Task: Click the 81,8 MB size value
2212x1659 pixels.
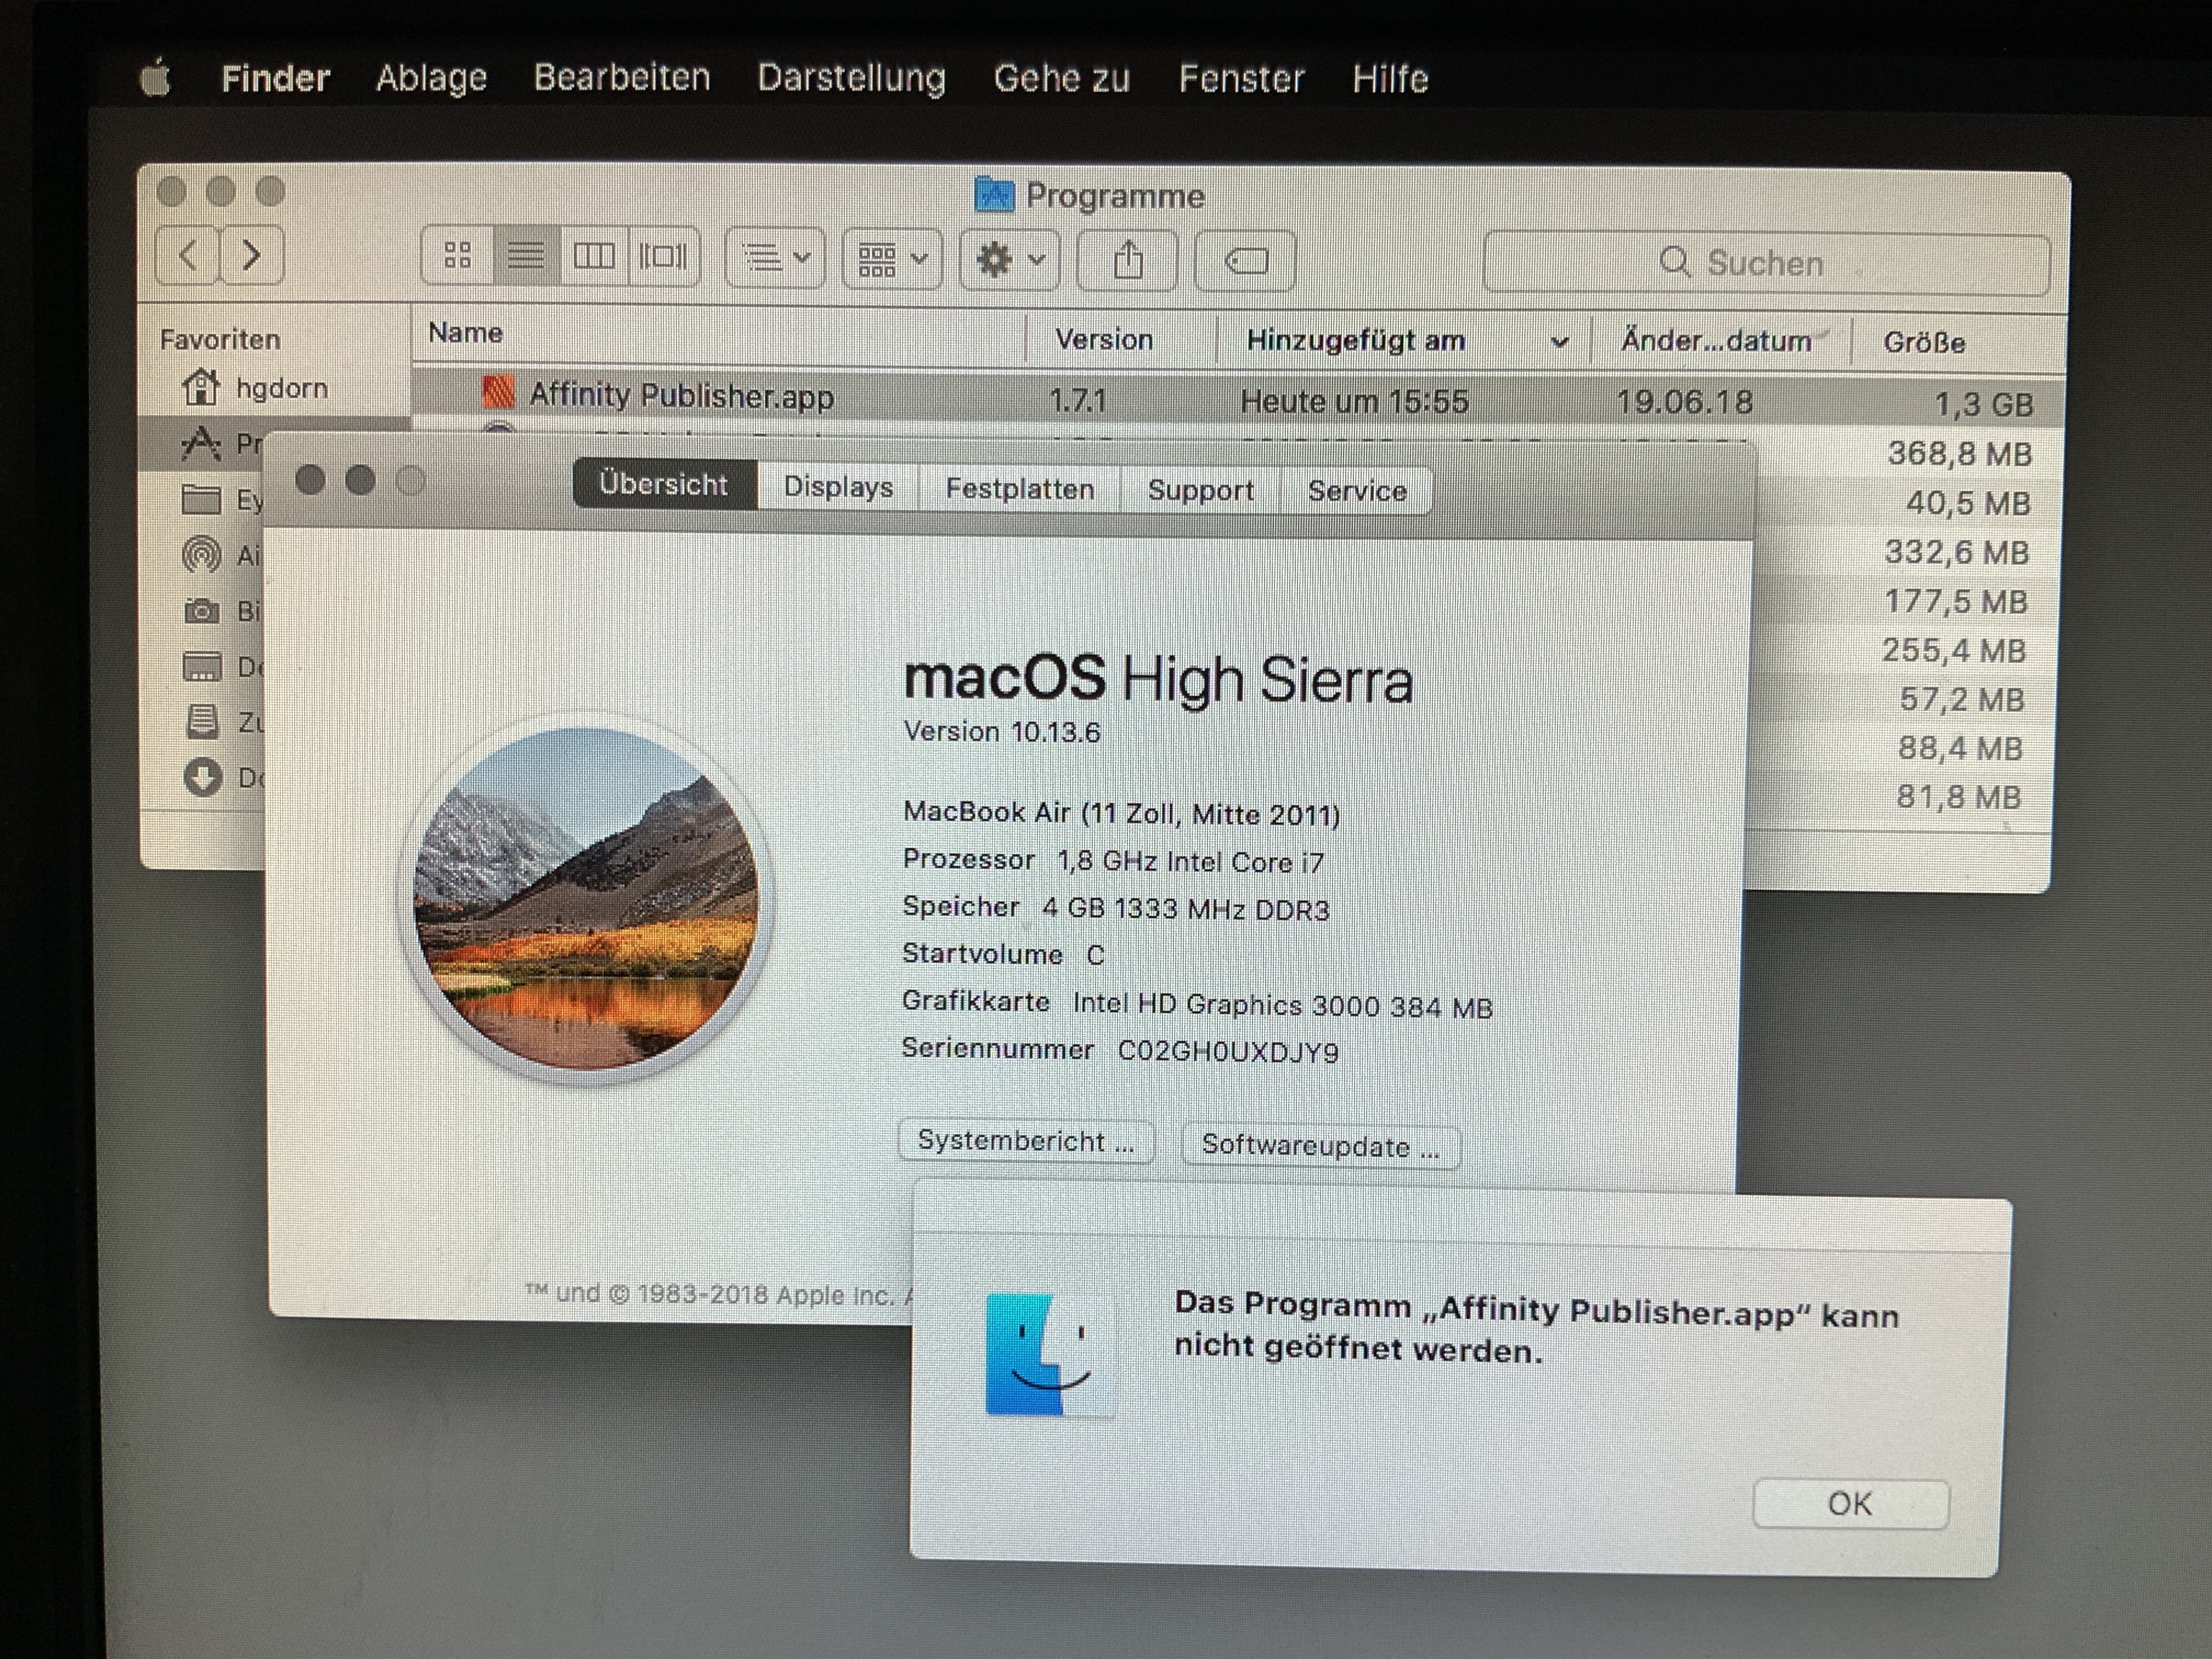Action: (x=1958, y=797)
